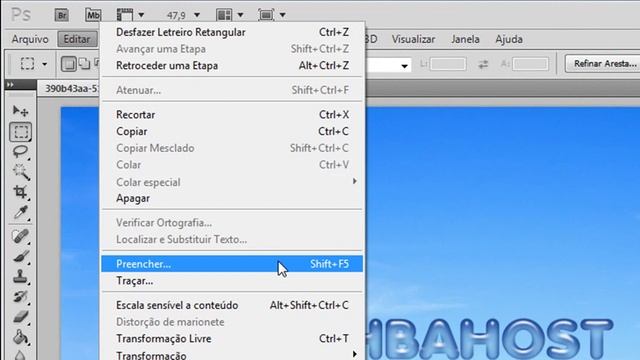640x360 pixels.
Task: Choose Preencher... menu entry
Action: (x=232, y=264)
